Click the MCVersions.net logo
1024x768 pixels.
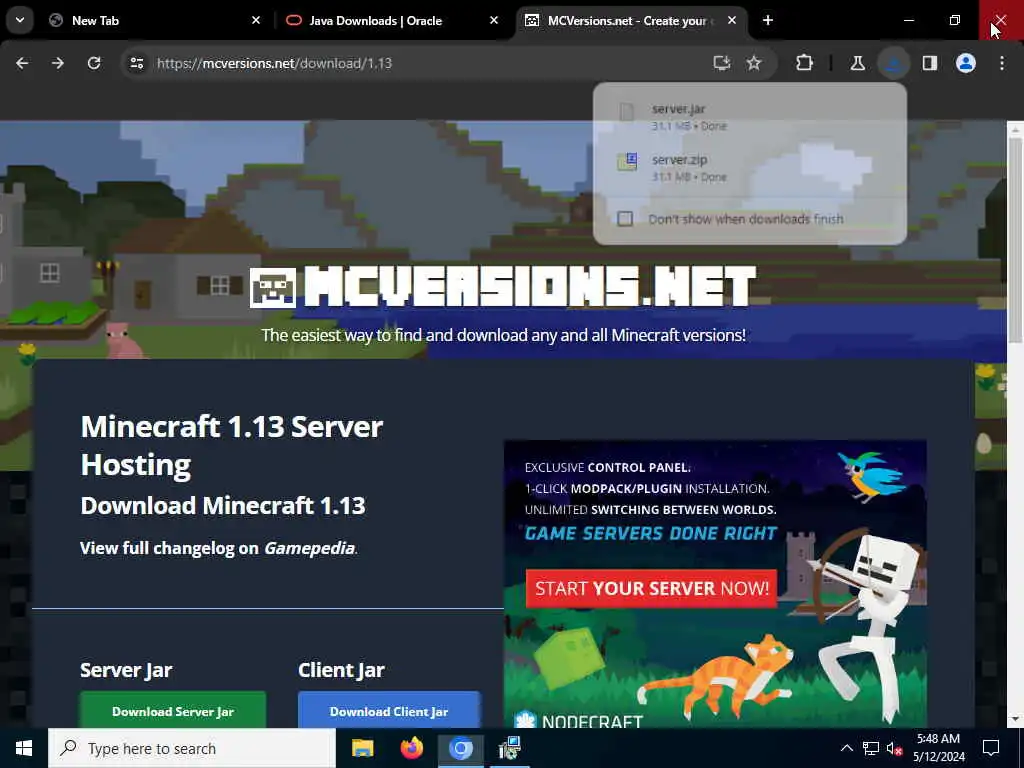click(x=503, y=286)
